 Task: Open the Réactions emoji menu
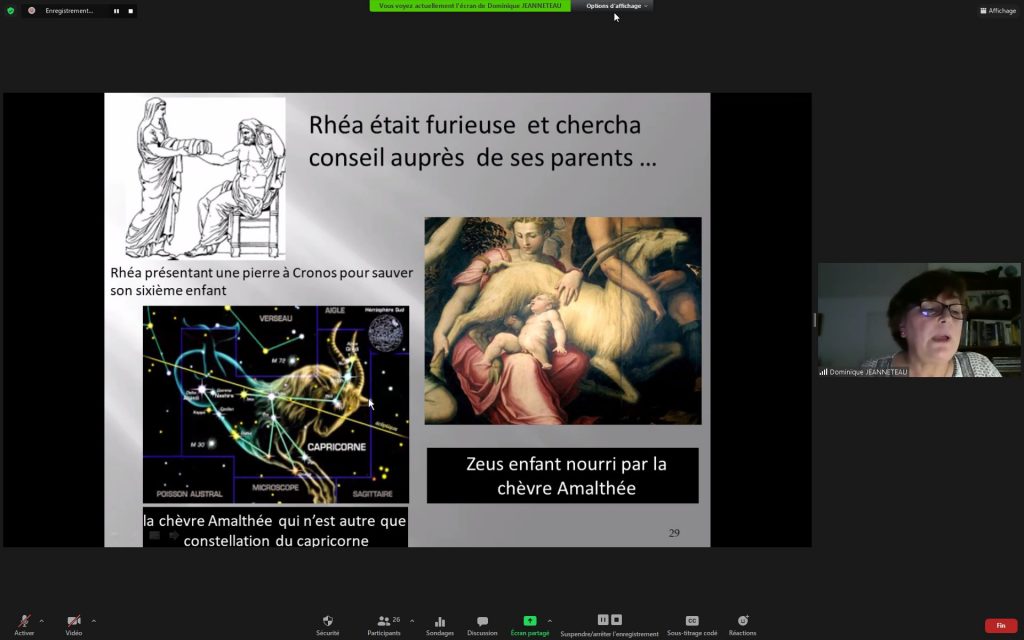[x=743, y=625]
